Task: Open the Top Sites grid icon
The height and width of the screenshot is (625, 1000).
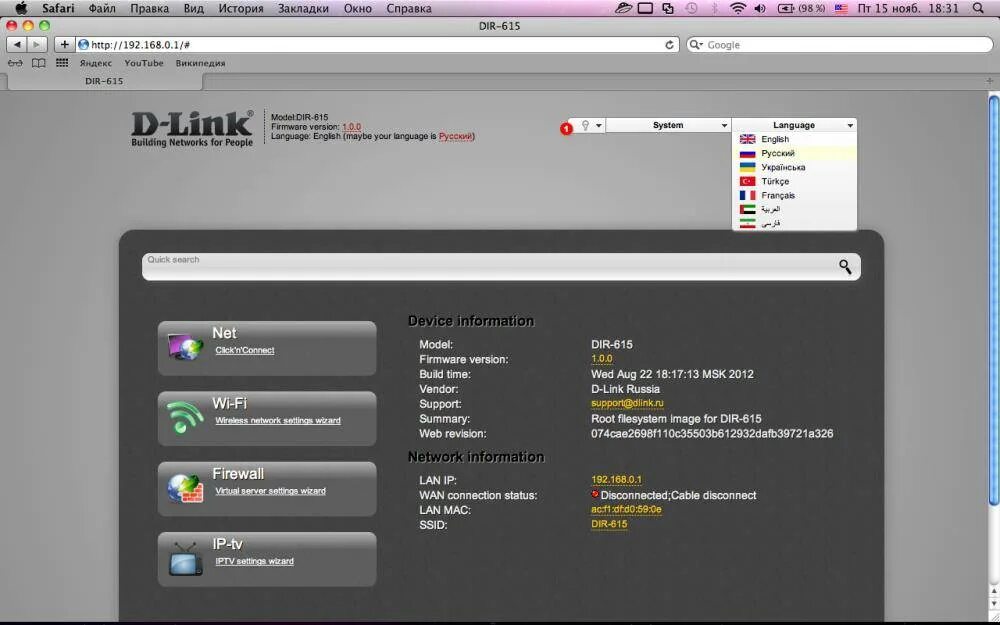Action: (x=62, y=63)
